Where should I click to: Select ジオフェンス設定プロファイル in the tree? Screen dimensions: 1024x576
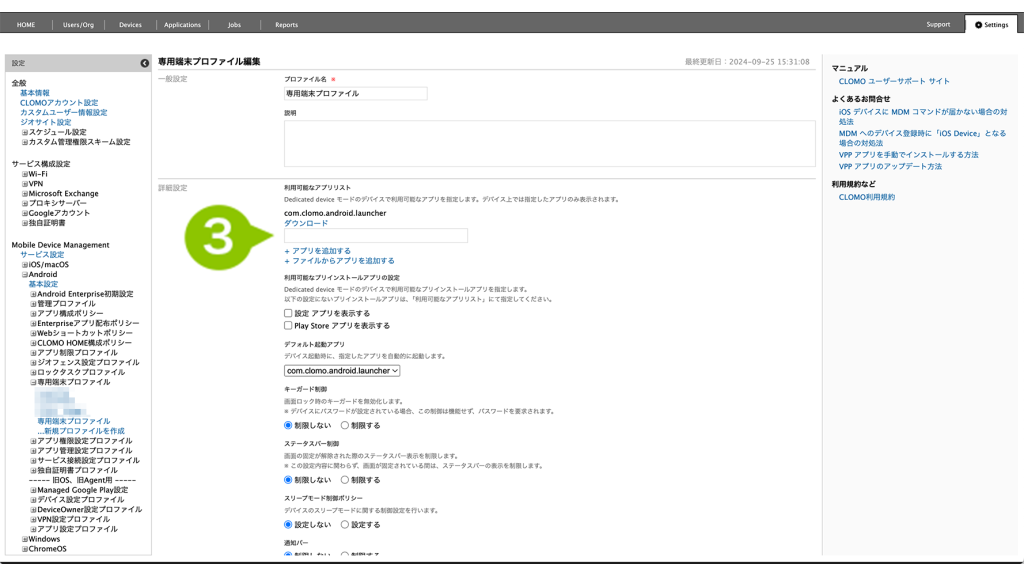coord(88,362)
